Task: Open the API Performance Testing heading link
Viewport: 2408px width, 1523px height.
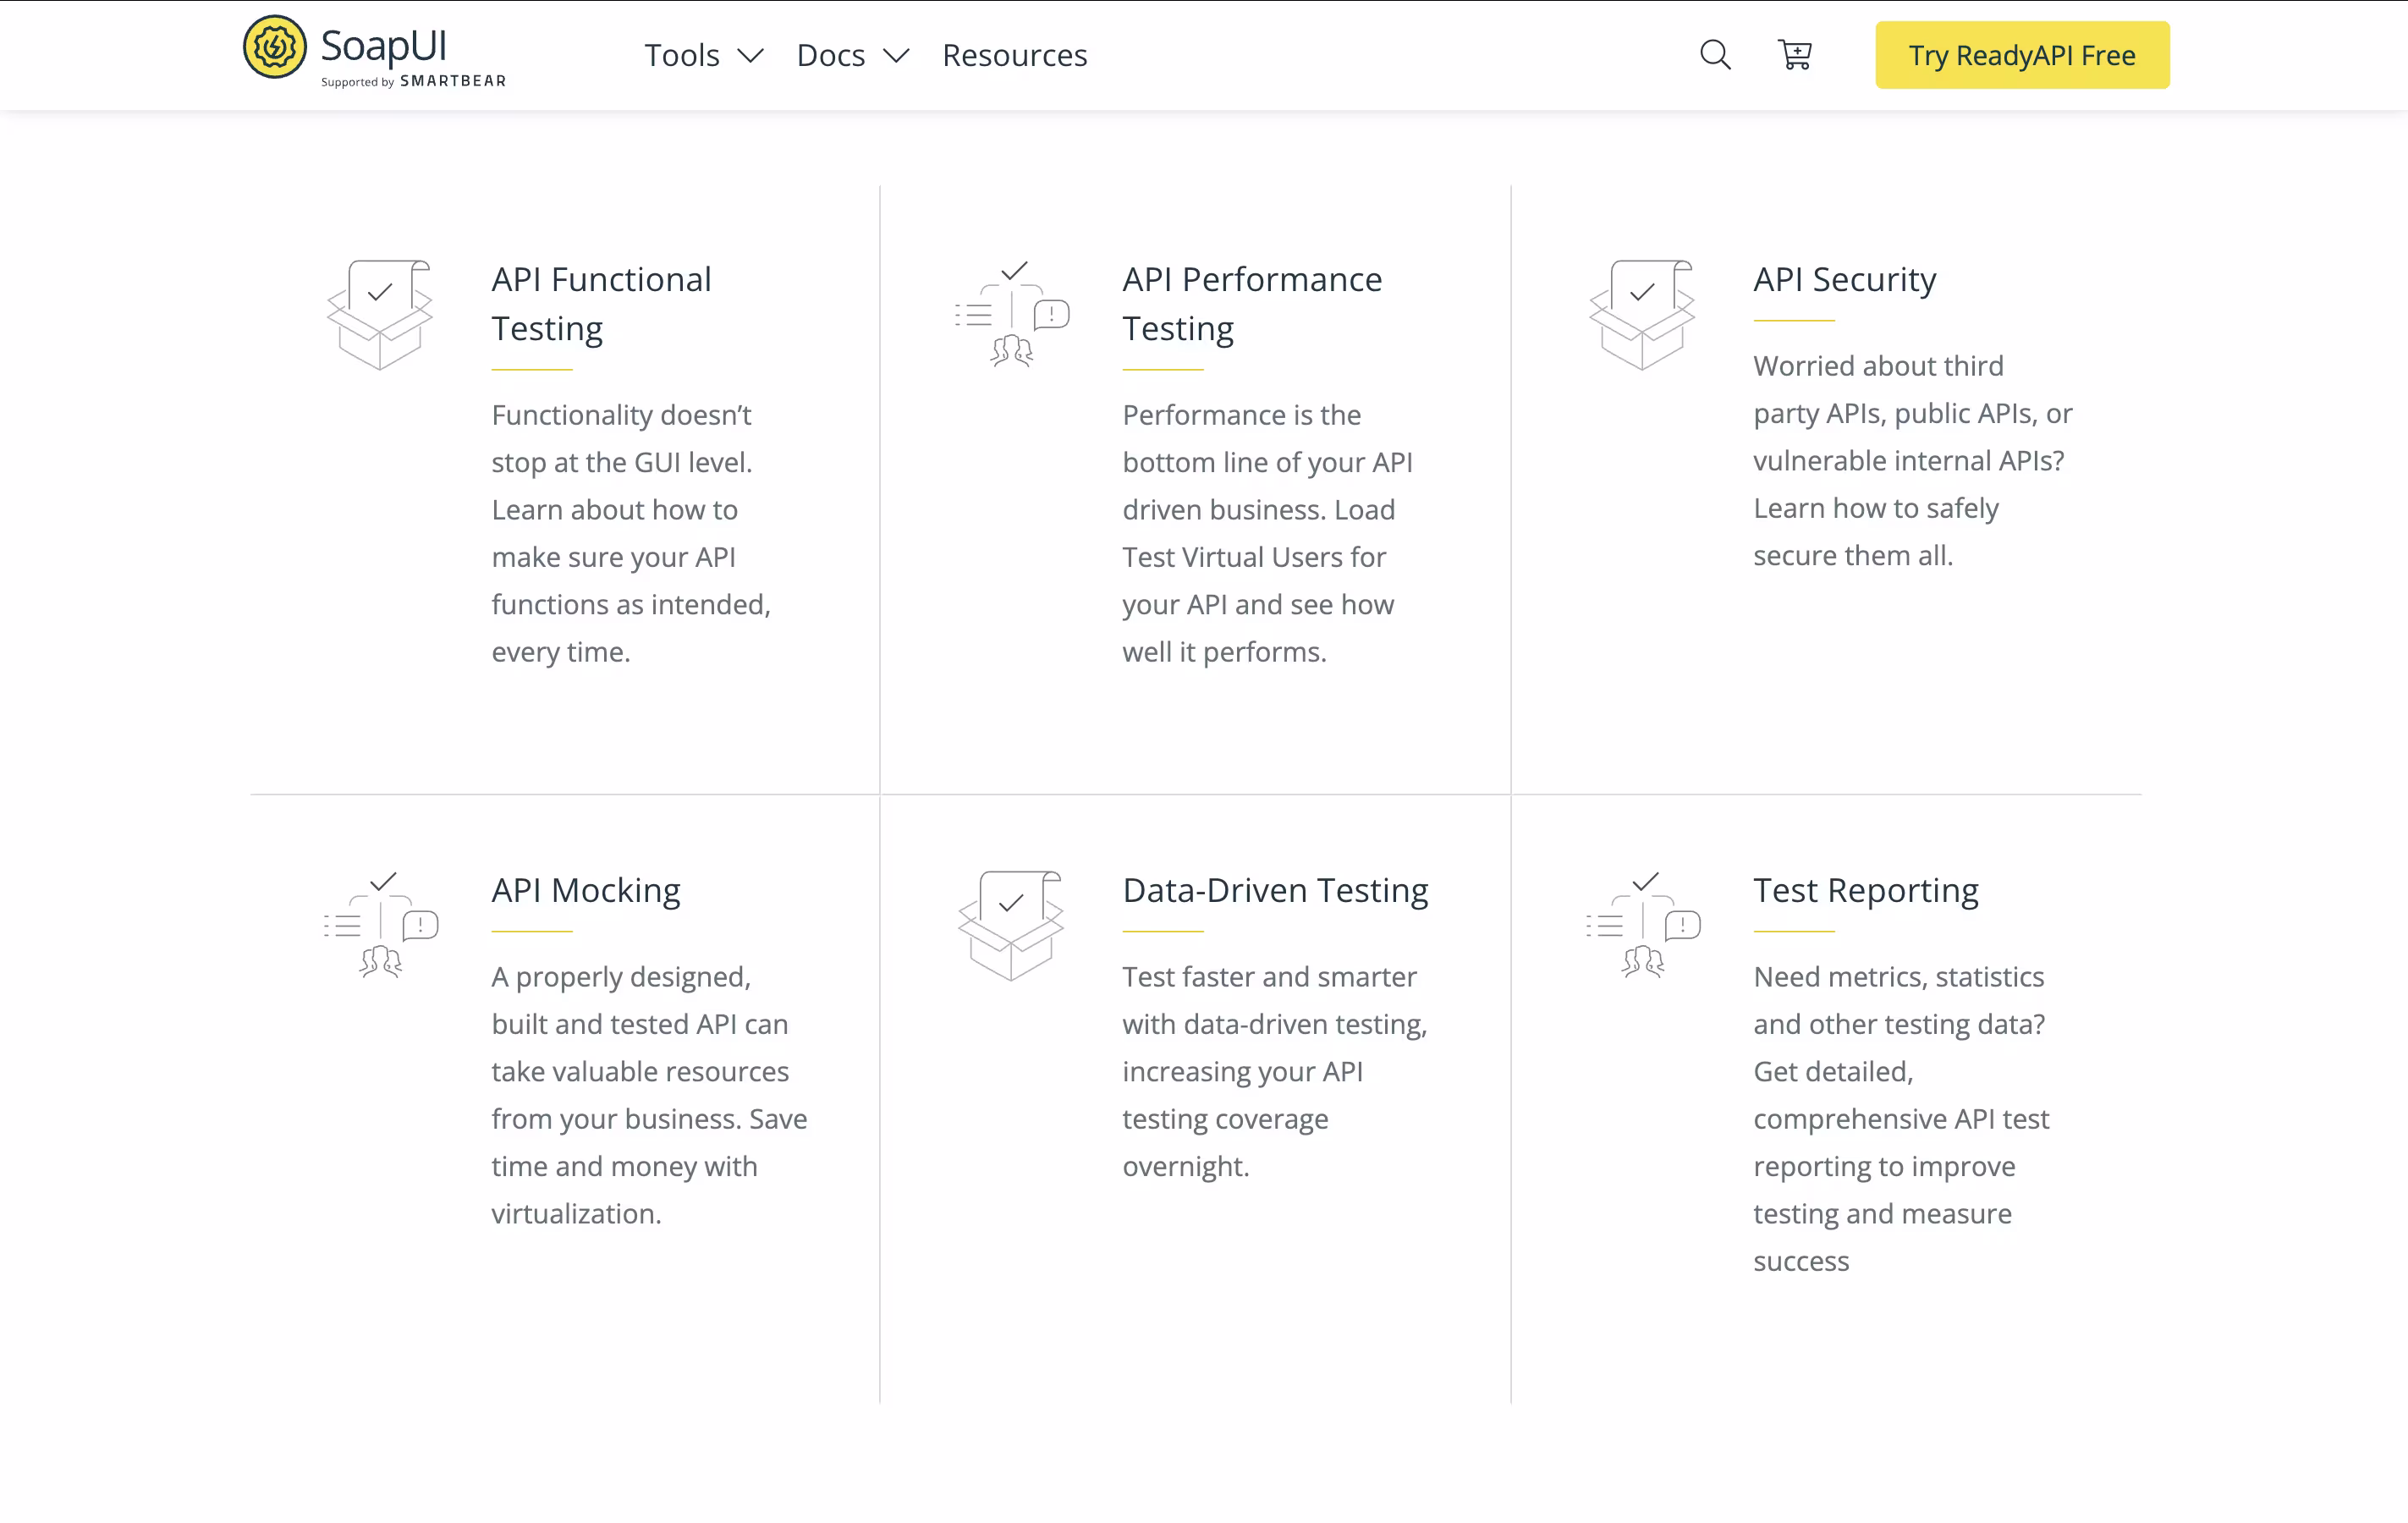Action: coord(1252,304)
